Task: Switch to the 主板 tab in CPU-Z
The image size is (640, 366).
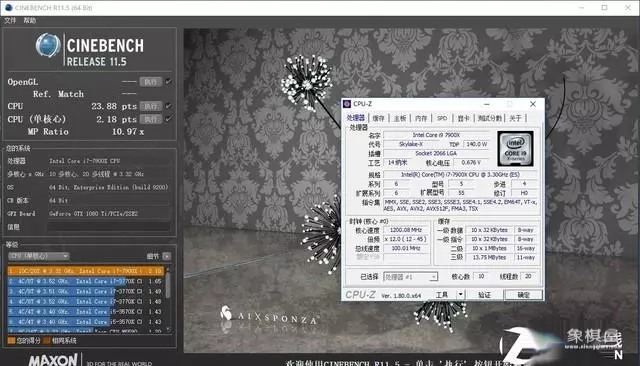Action: click(x=400, y=118)
